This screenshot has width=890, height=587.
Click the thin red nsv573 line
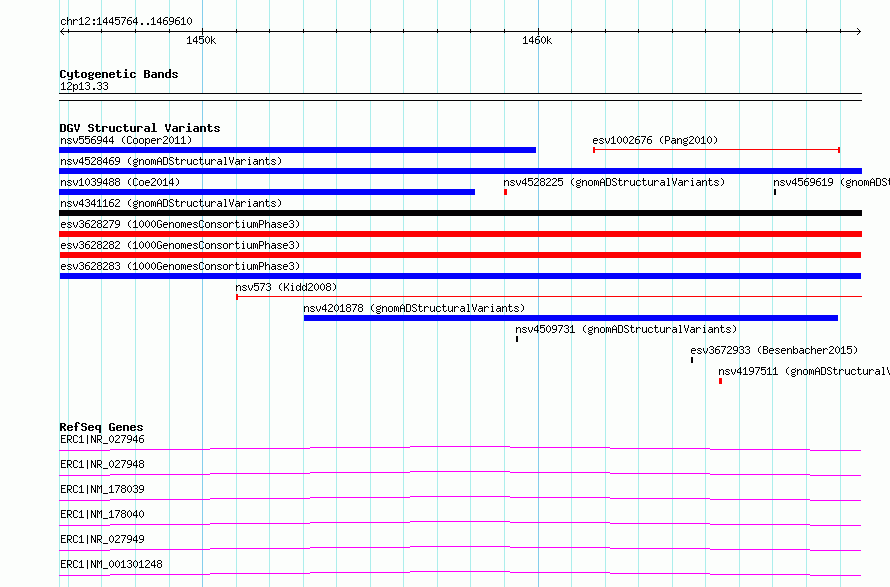pyautogui.click(x=549, y=296)
